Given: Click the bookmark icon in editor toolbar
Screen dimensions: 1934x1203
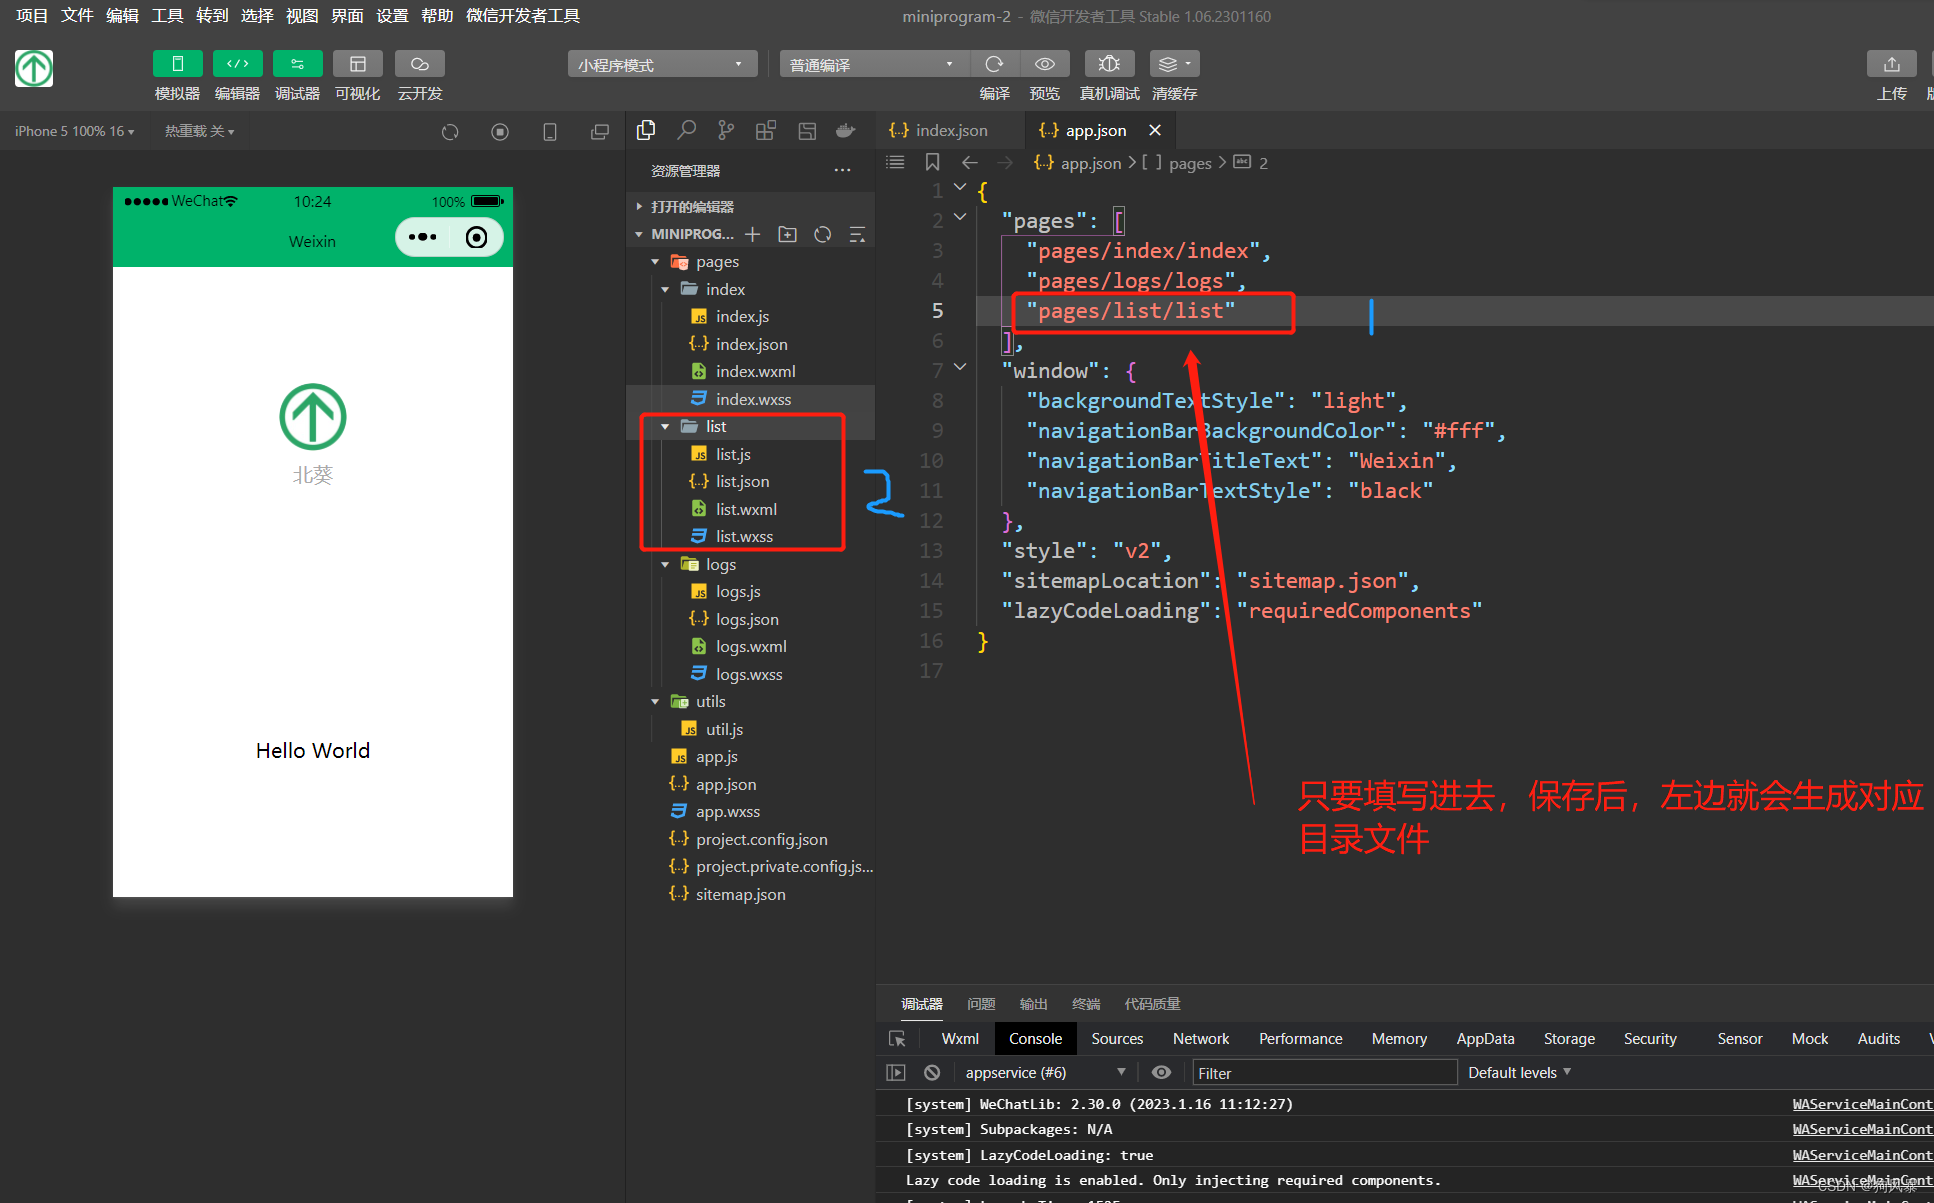Looking at the screenshot, I should coord(932,162).
